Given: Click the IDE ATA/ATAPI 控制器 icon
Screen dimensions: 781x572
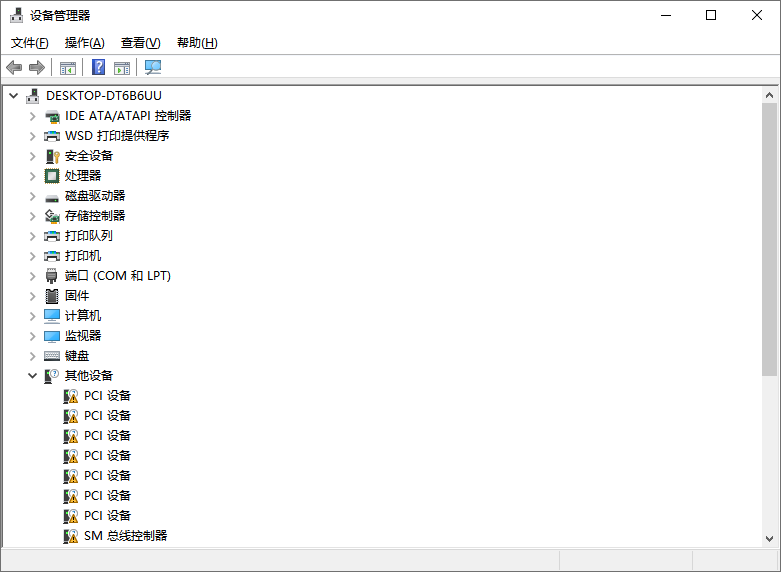Looking at the screenshot, I should (x=52, y=117).
